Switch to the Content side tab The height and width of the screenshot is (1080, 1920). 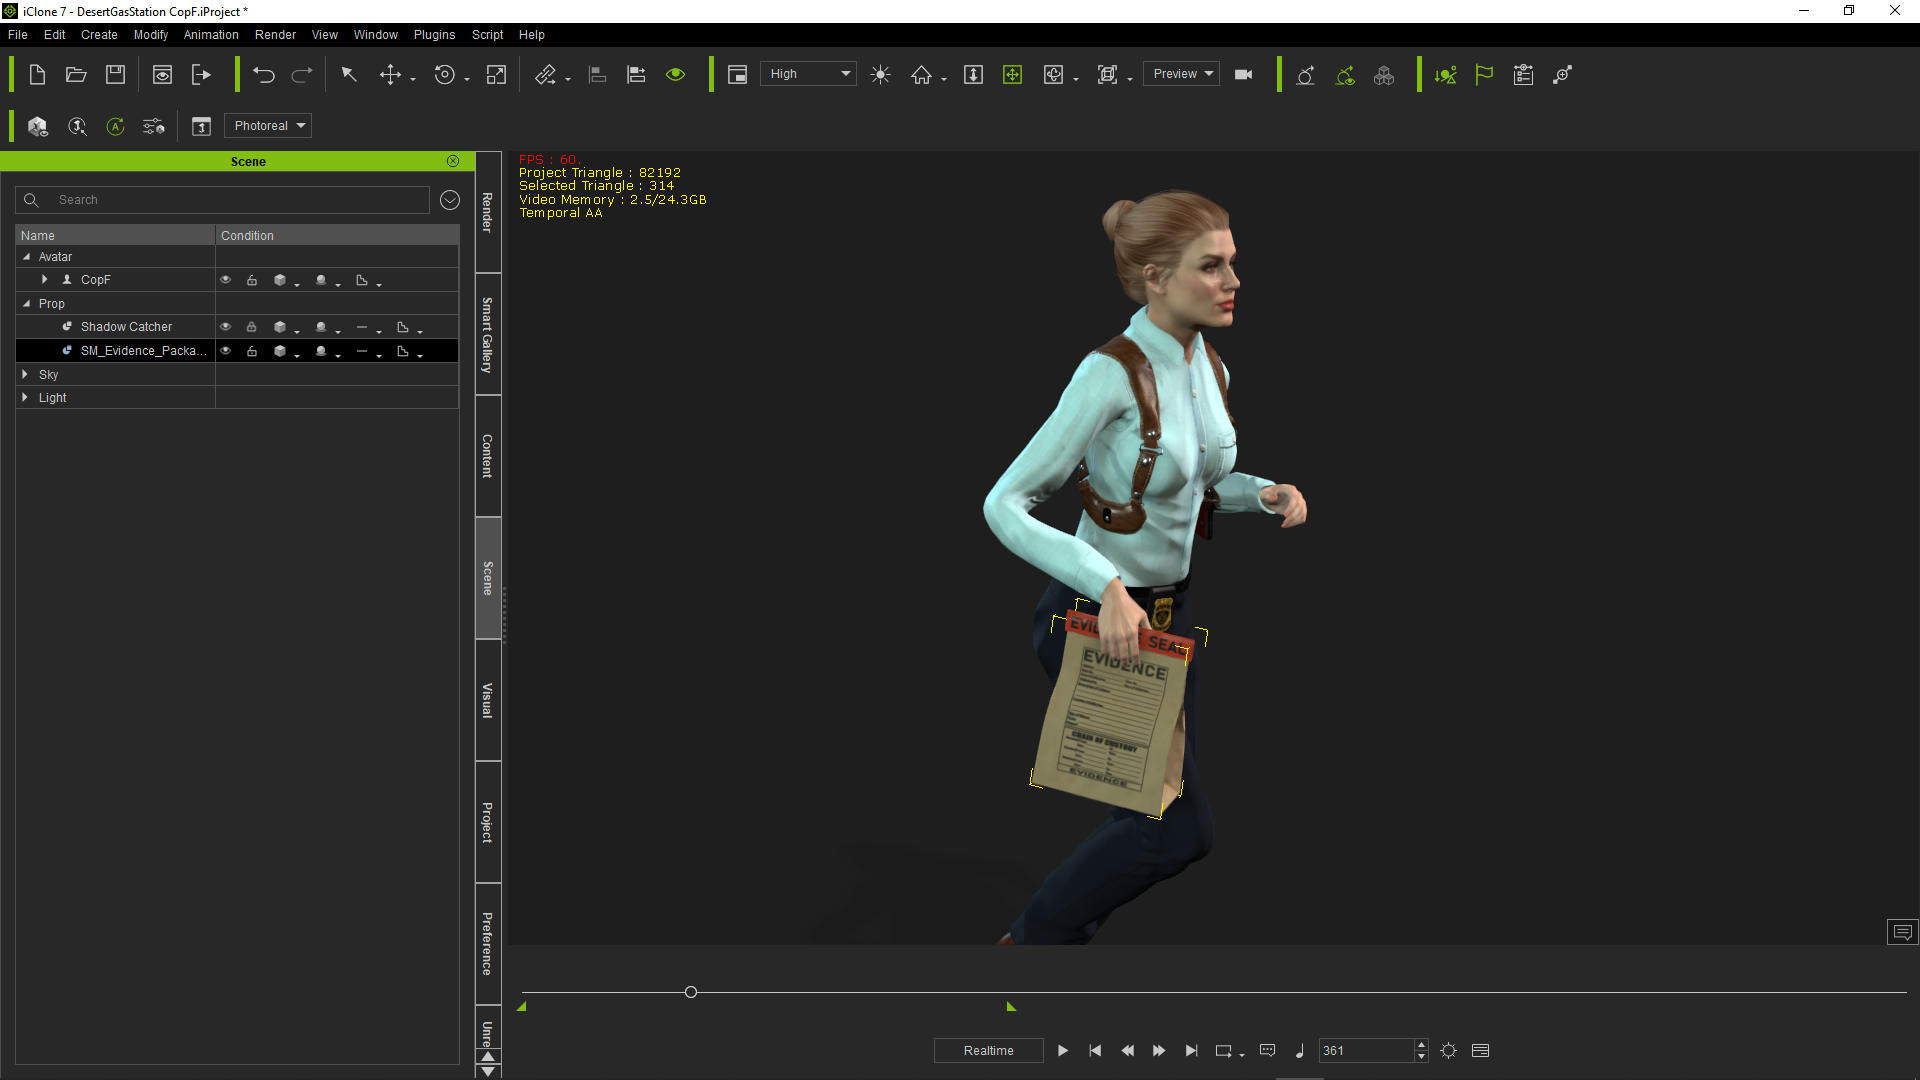[x=488, y=456]
